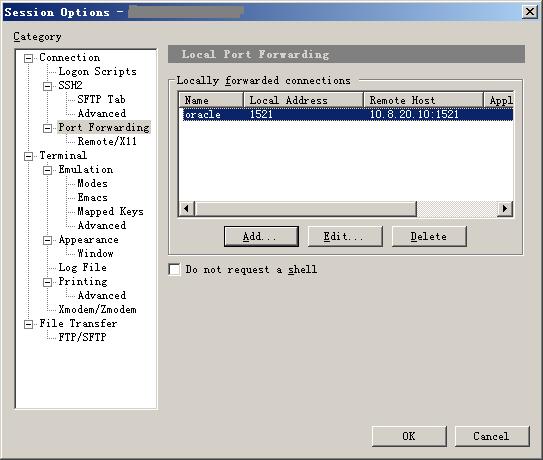Screen dimensions: 543x460
Task: Open Advanced under SSH2
Action: (x=102, y=113)
